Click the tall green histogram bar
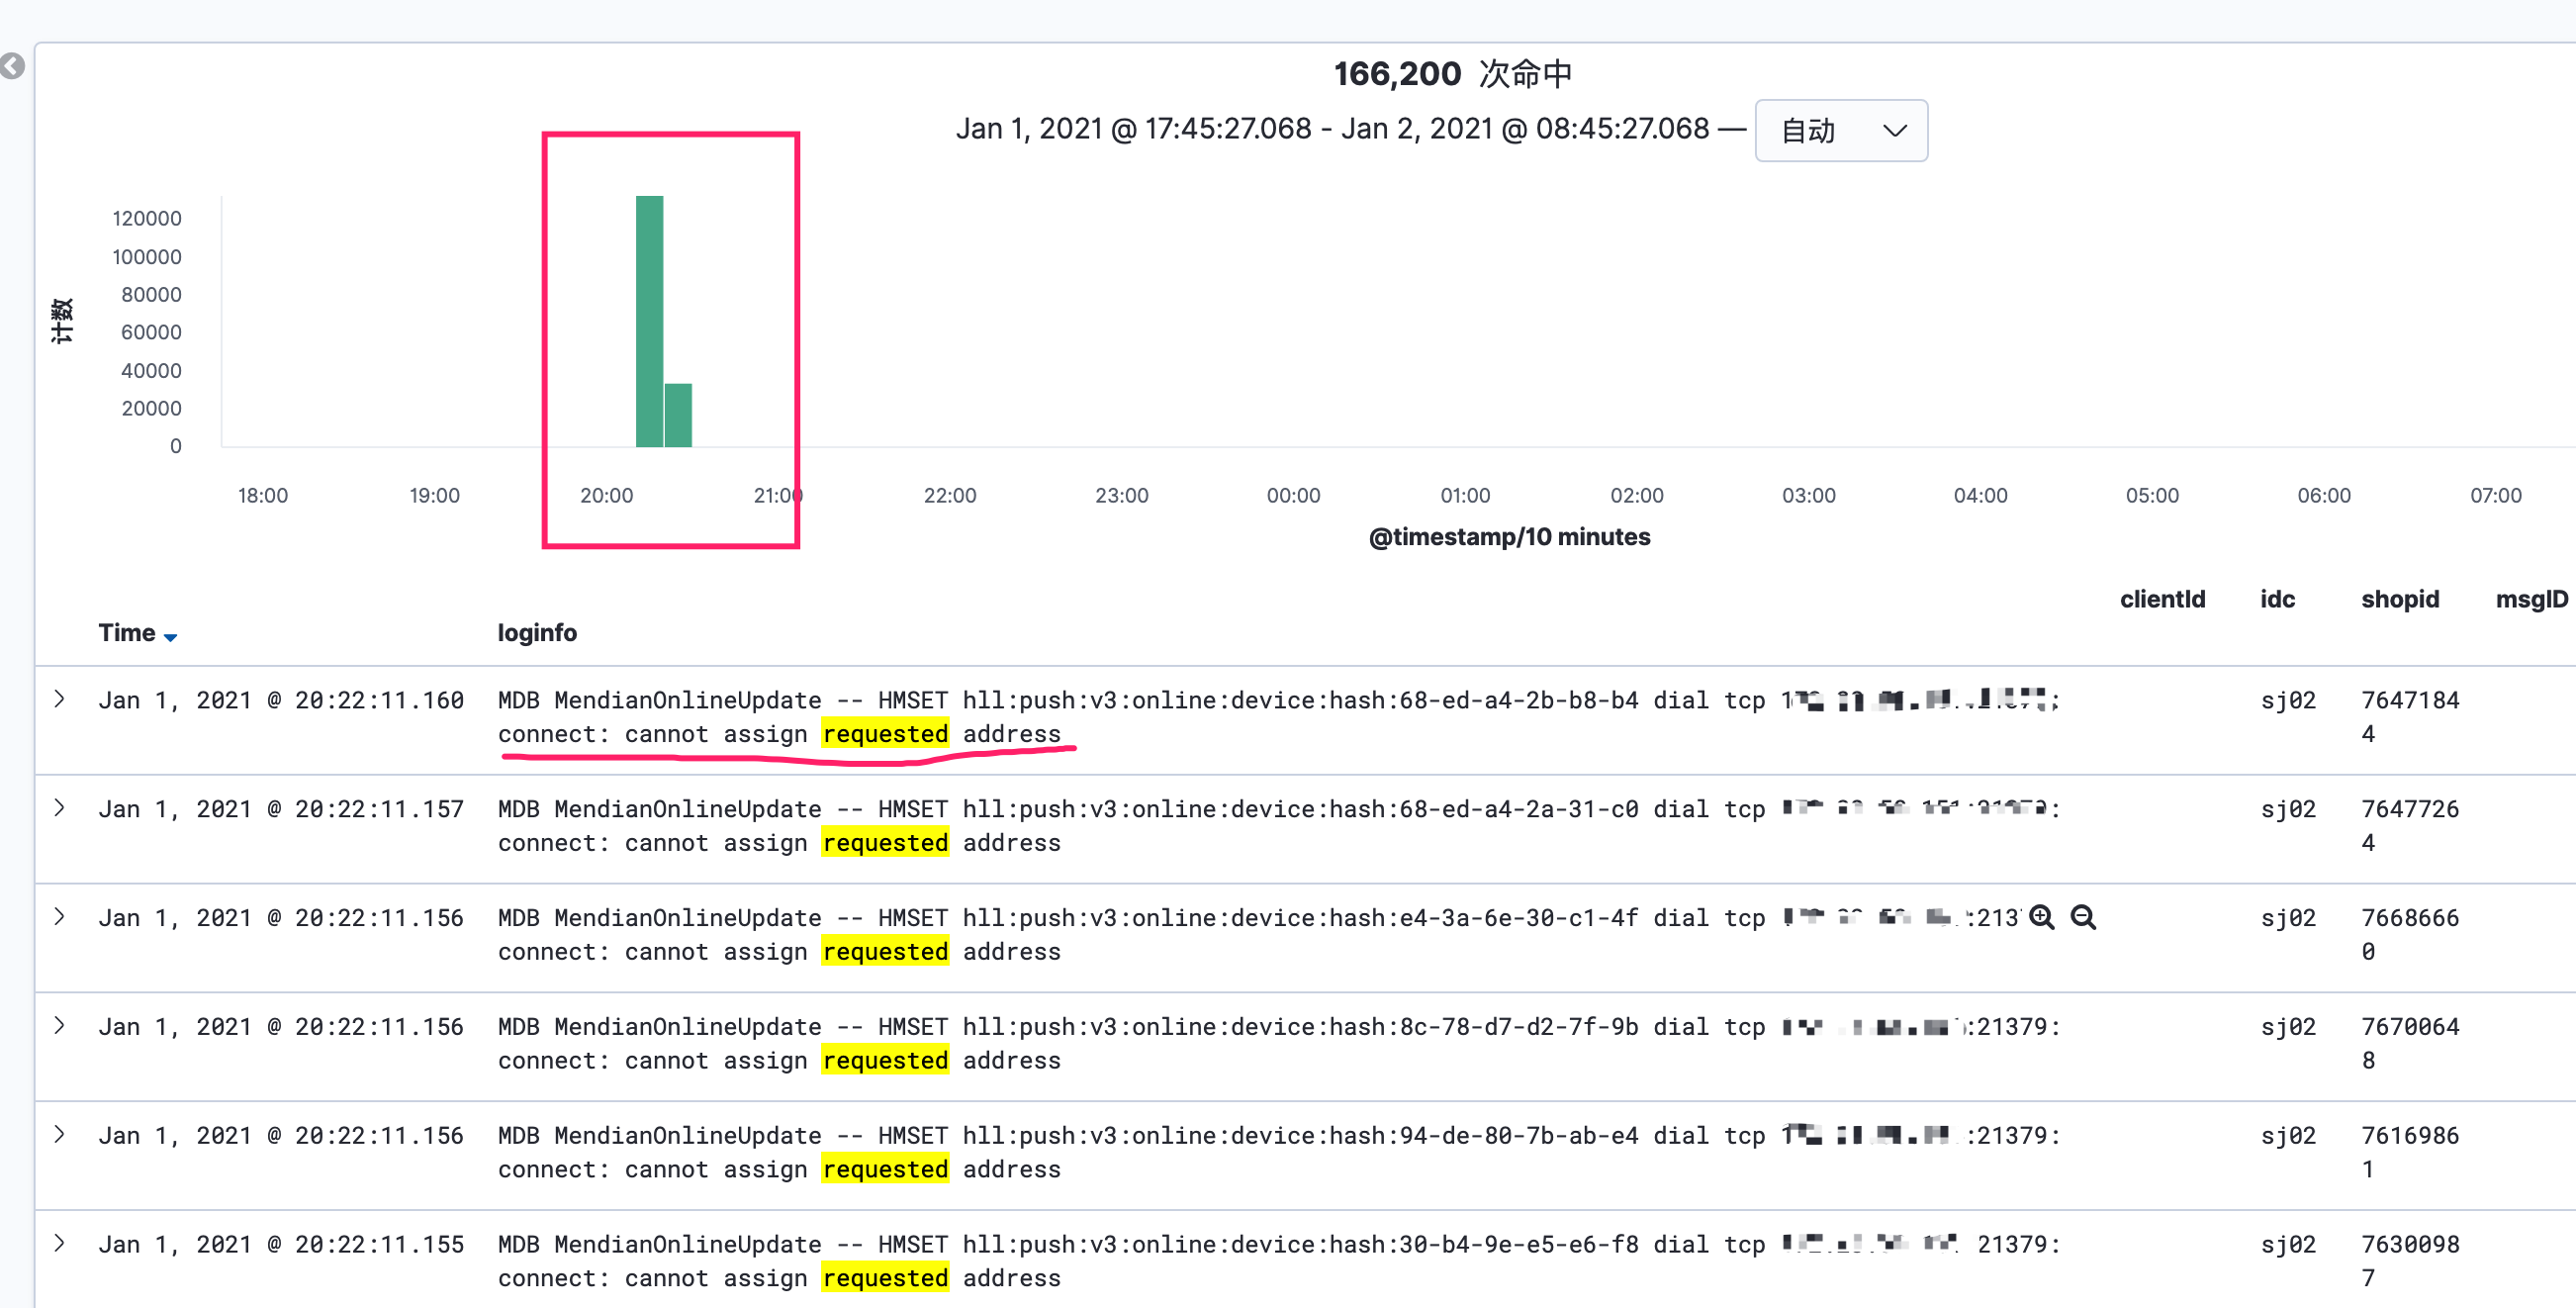2576x1308 pixels. (x=649, y=320)
